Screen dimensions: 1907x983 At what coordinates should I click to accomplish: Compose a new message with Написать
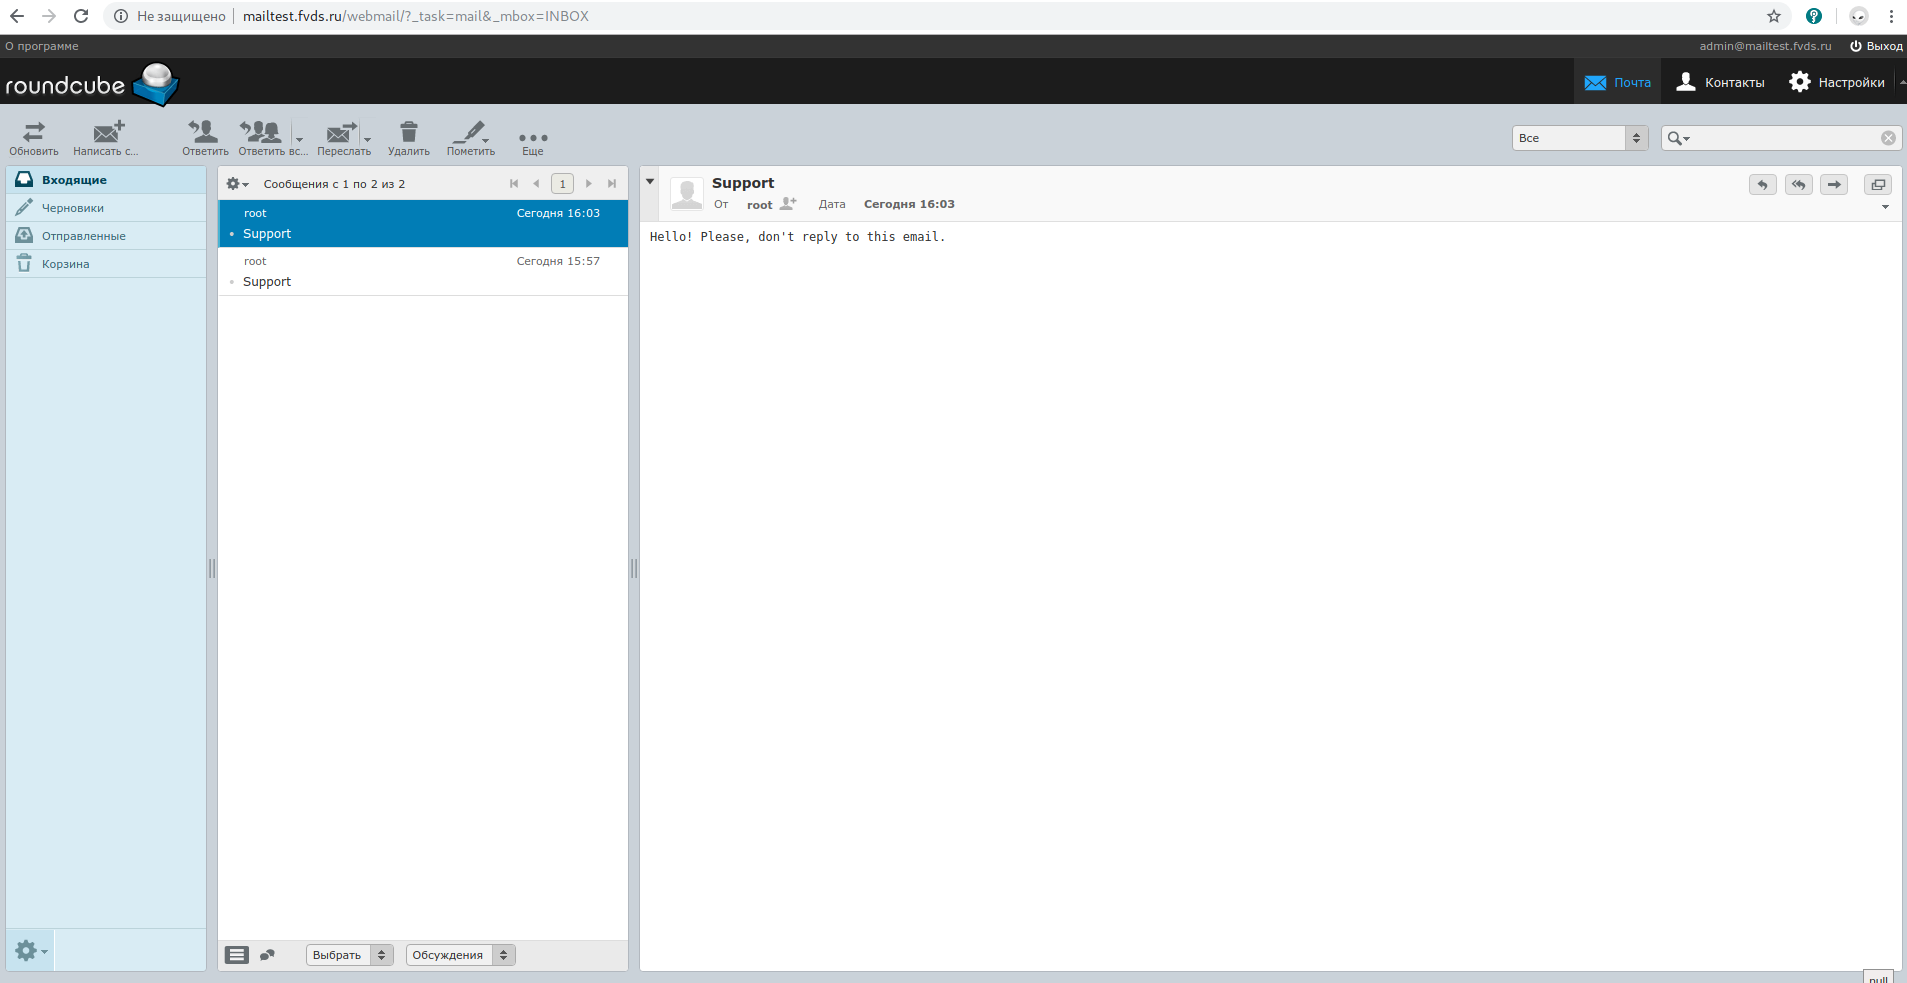106,137
